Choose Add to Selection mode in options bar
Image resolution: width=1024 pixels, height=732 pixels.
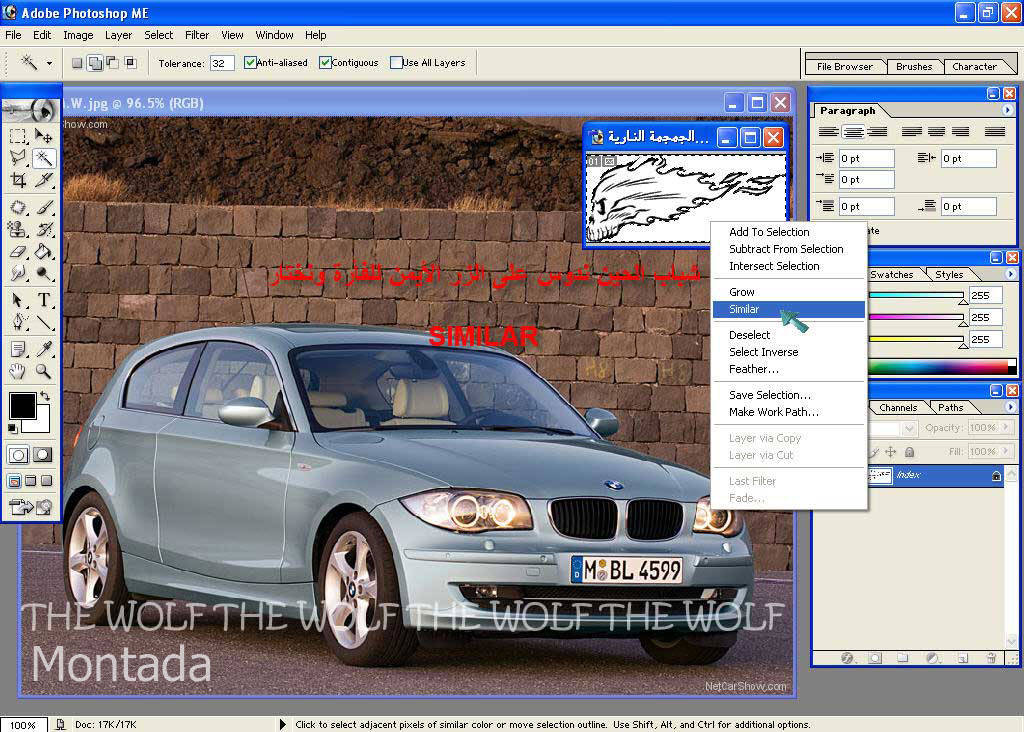(x=95, y=63)
